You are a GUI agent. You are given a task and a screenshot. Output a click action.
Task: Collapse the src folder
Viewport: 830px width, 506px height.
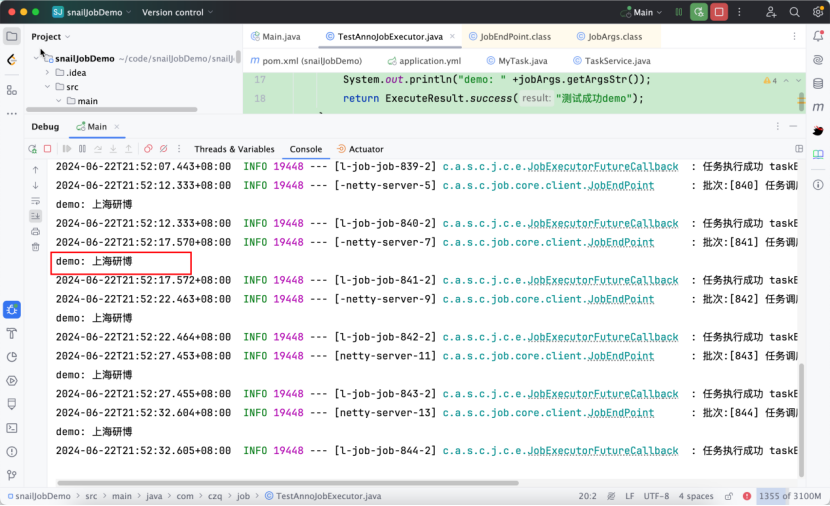tap(47, 87)
